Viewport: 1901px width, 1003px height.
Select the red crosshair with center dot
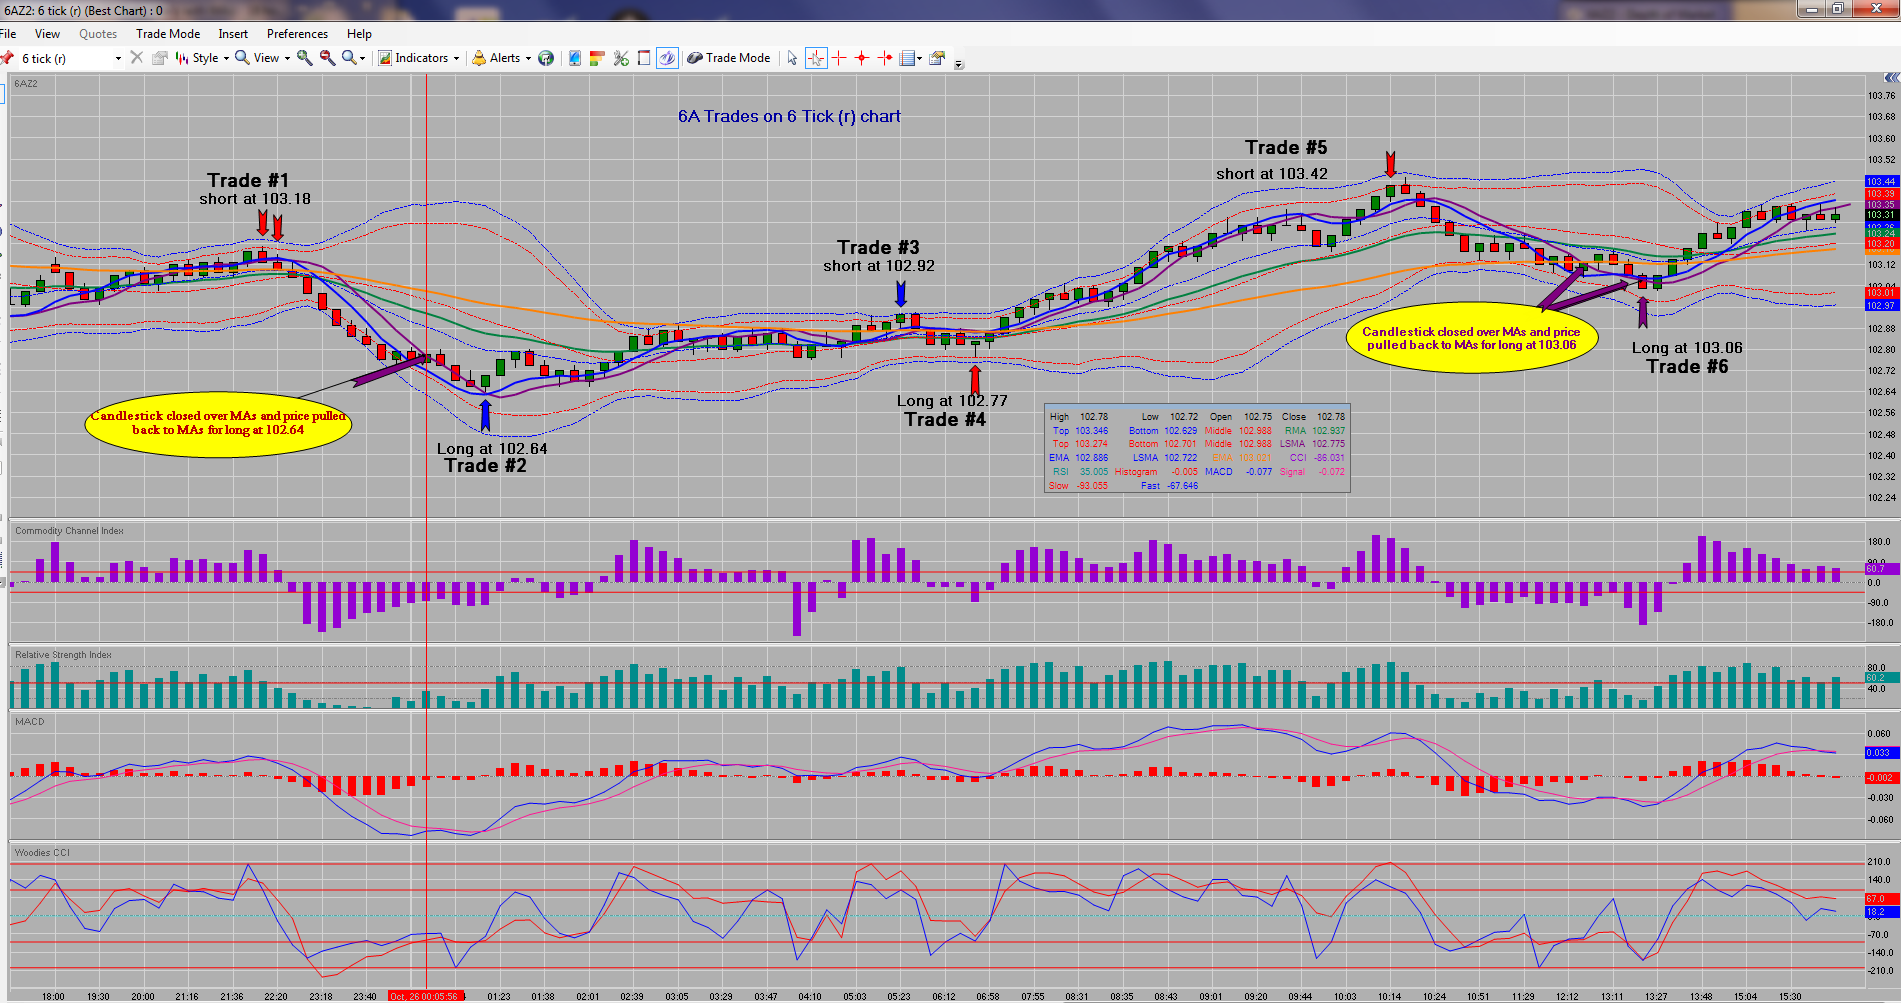pyautogui.click(x=862, y=58)
